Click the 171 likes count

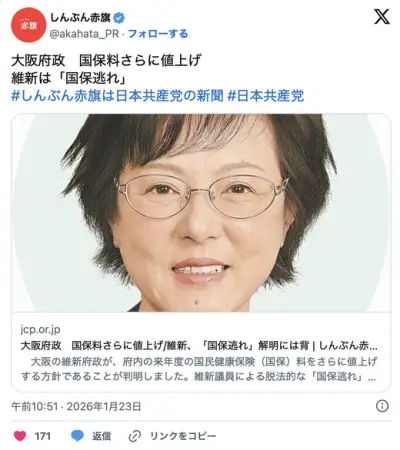click(43, 436)
